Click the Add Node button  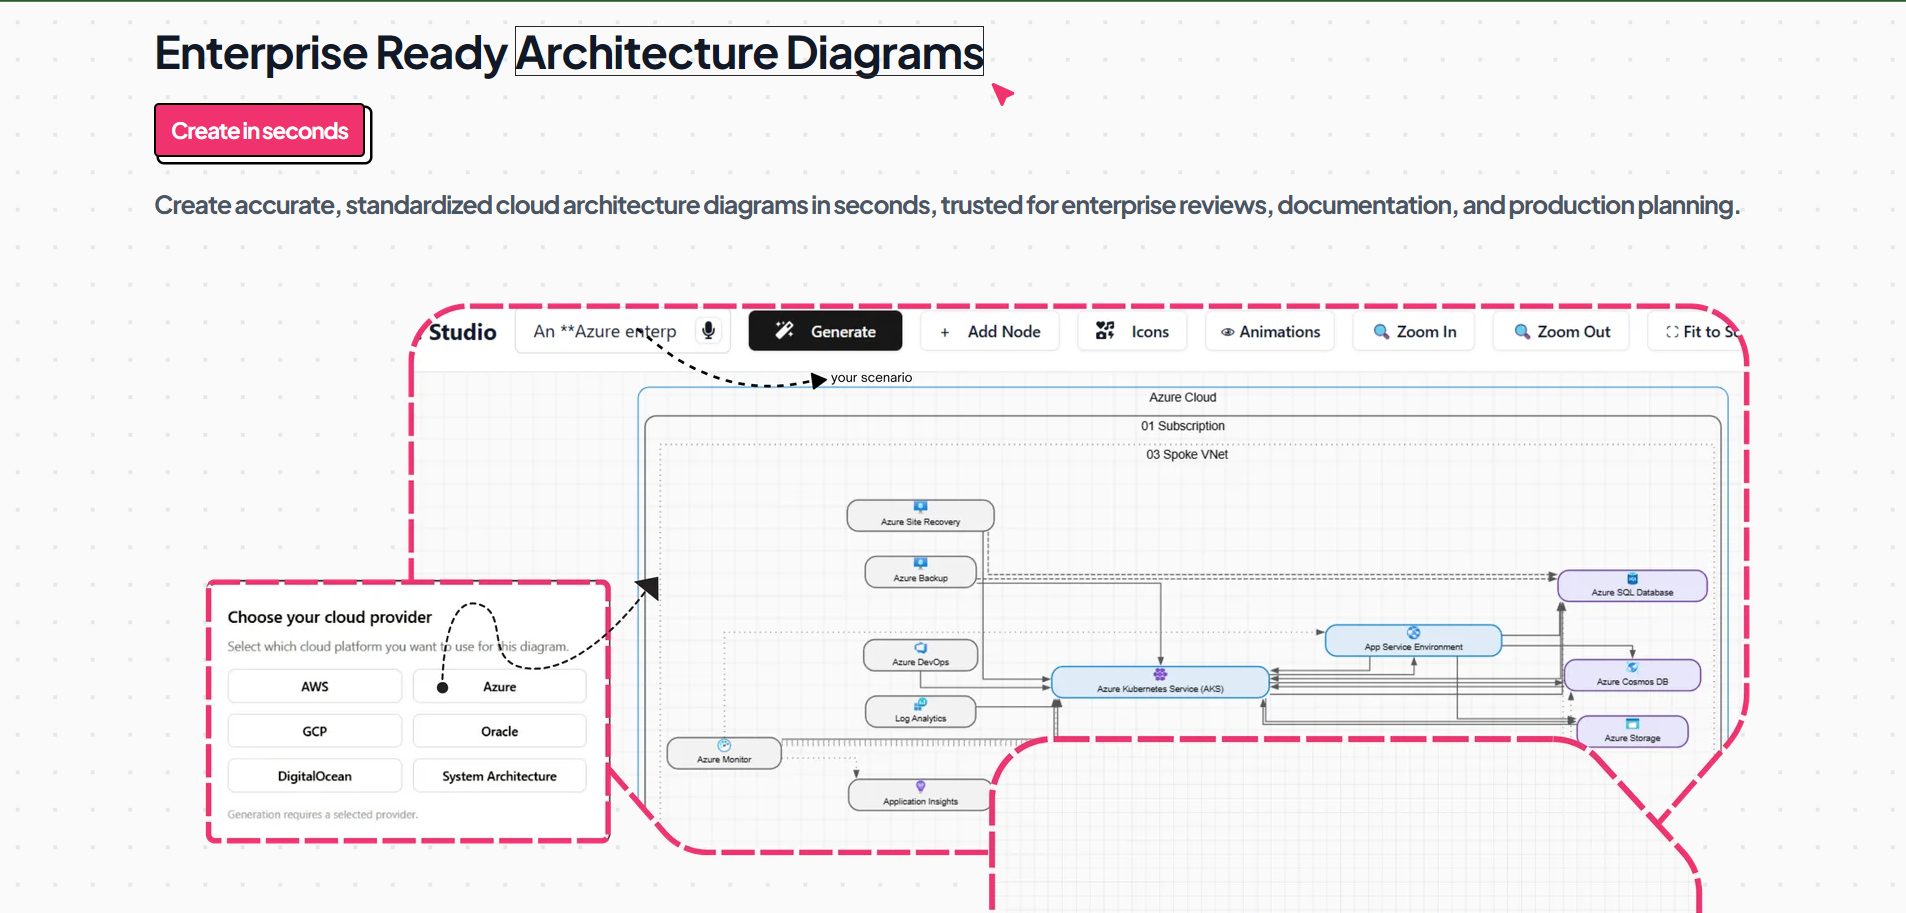point(988,330)
